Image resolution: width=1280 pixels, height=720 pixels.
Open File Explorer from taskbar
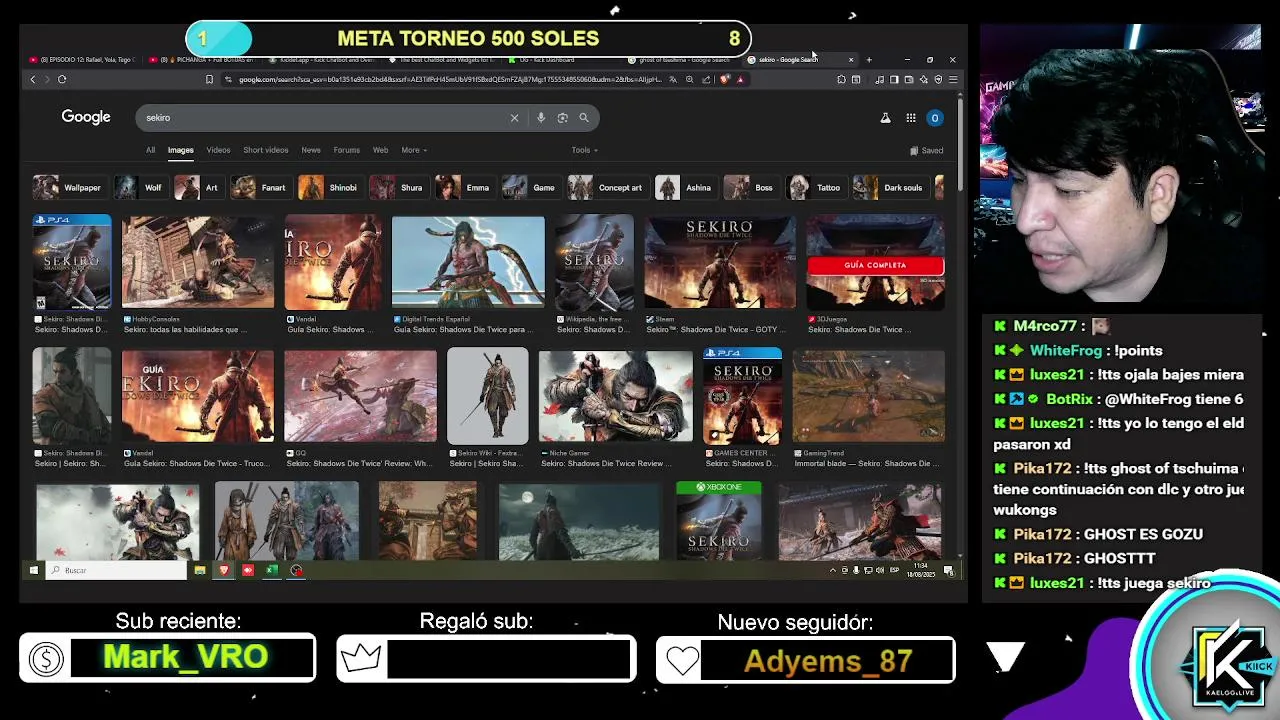click(200, 570)
